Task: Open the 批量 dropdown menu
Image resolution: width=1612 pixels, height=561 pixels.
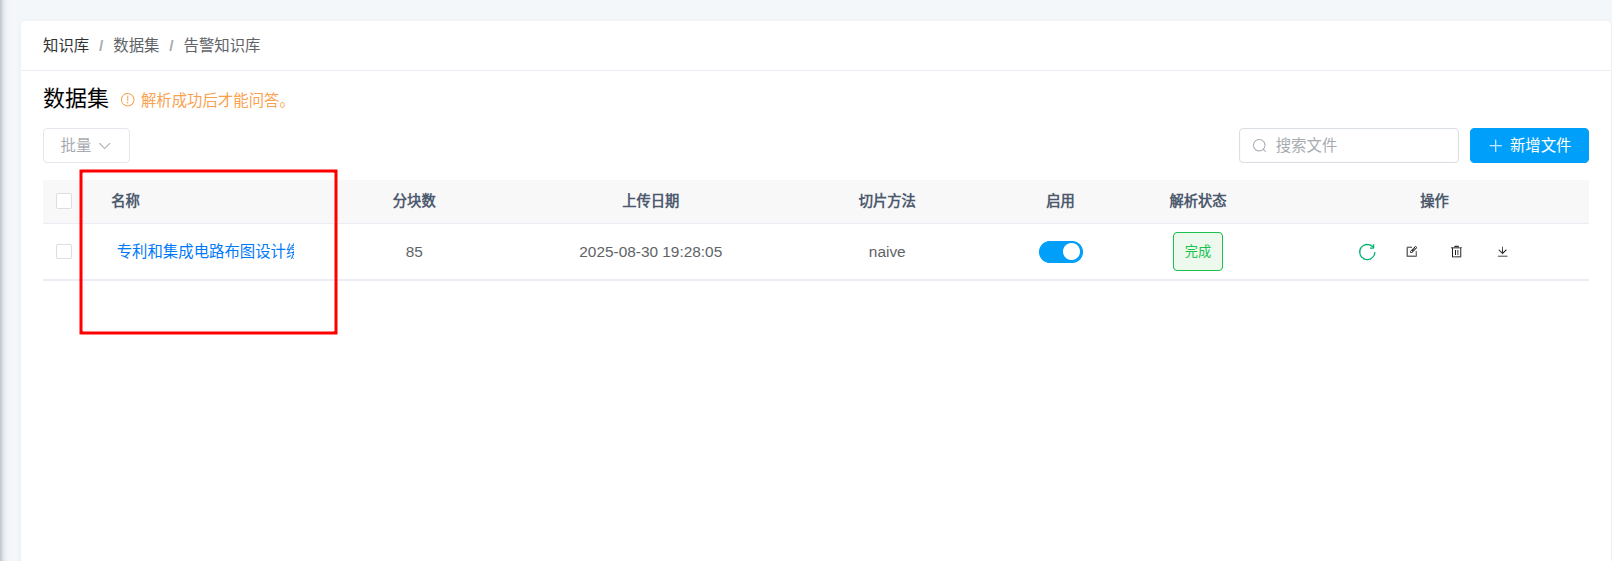Action: 86,146
